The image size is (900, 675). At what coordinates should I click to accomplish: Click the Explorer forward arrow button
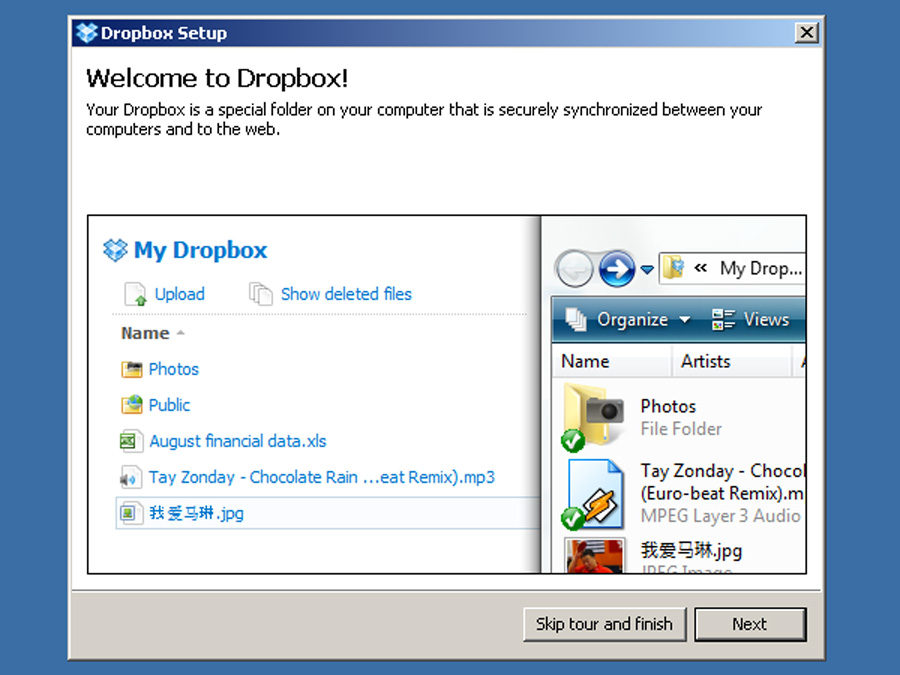(617, 268)
